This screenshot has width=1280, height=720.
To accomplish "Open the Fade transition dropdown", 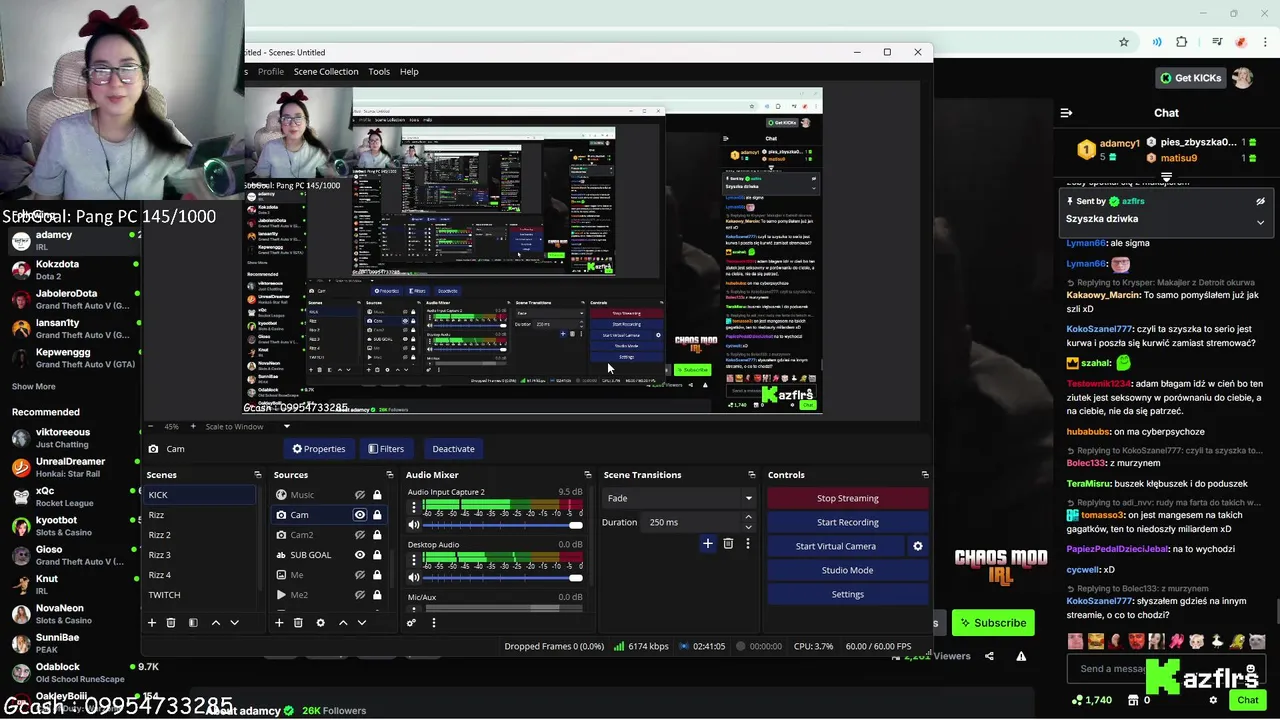I will click(x=679, y=498).
